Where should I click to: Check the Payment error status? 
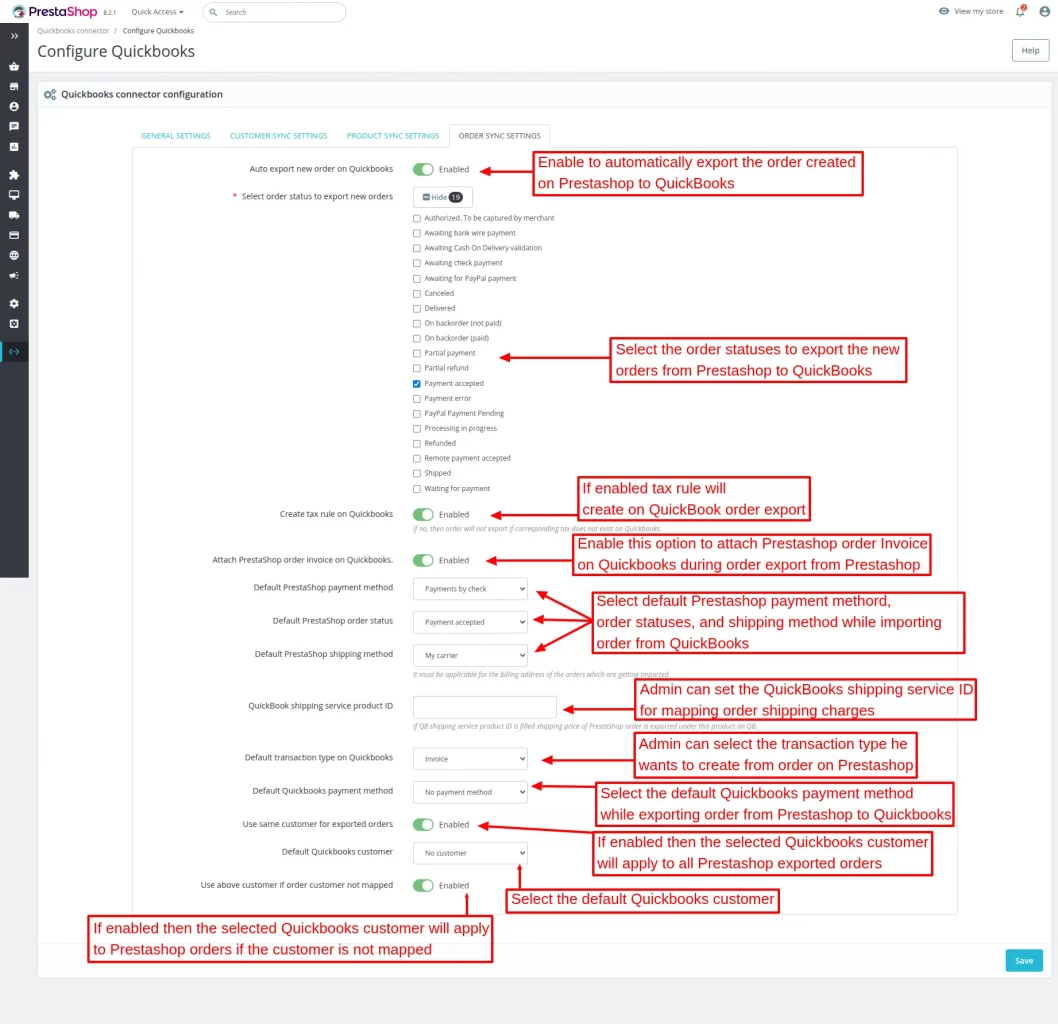[x=416, y=399]
